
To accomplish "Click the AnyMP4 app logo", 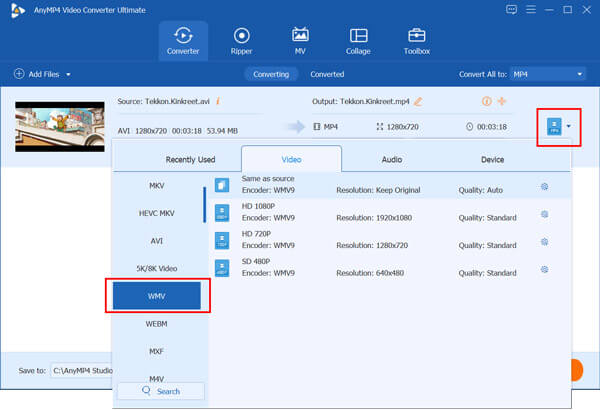I will 18,10.
